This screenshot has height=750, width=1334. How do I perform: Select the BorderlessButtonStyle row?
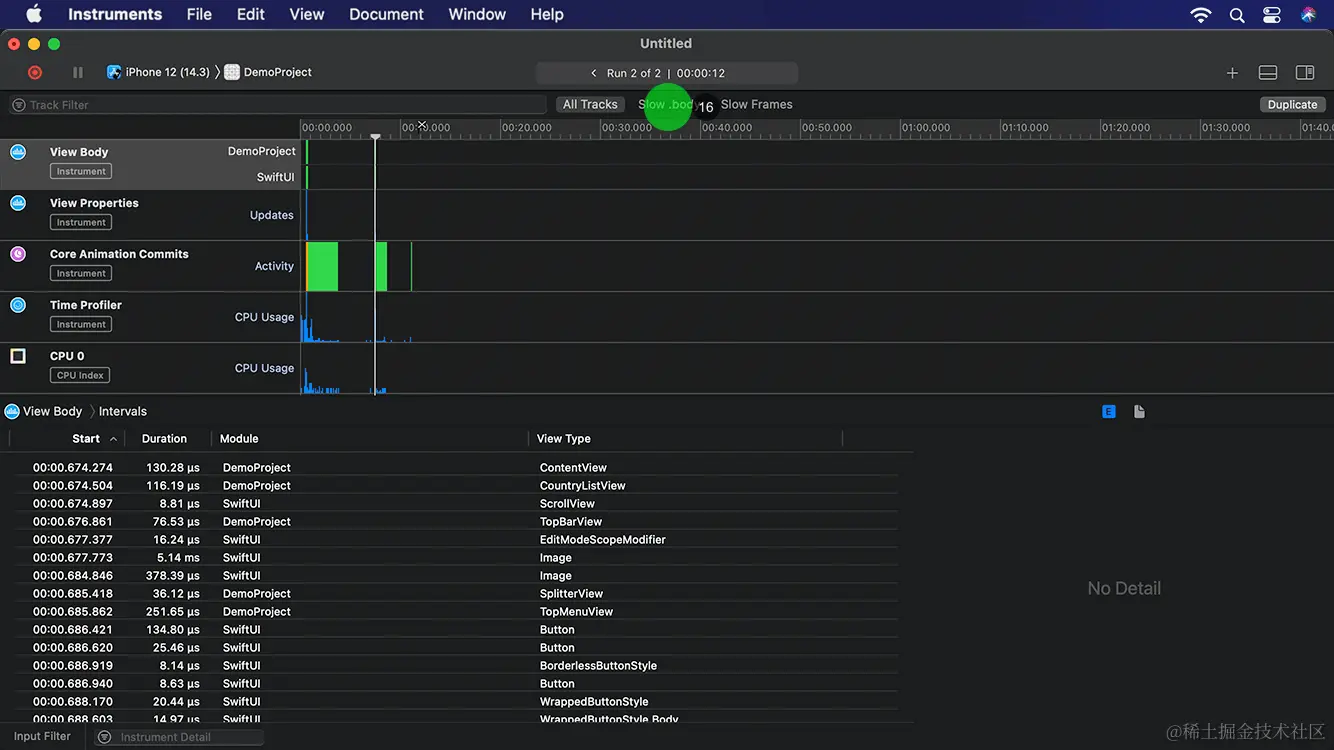pyautogui.click(x=456, y=666)
